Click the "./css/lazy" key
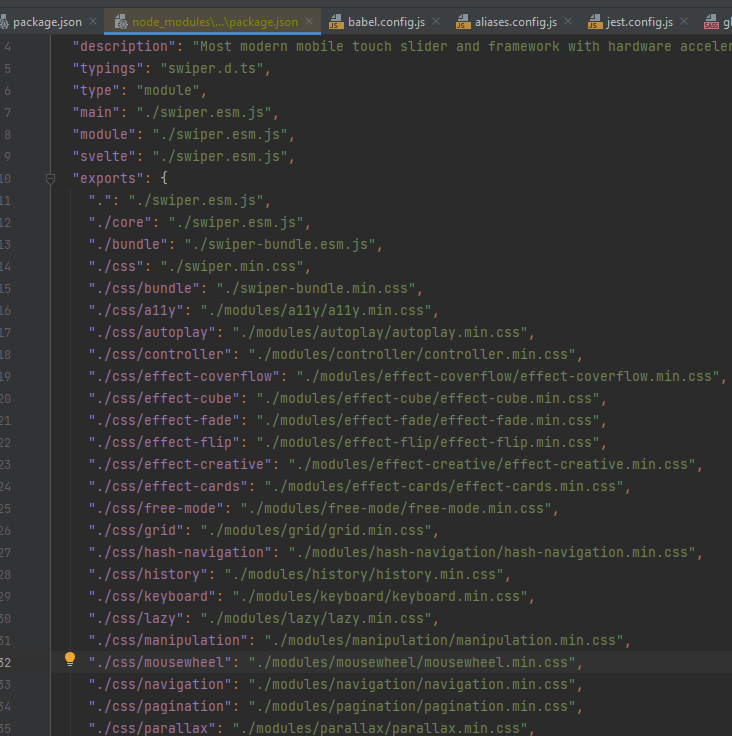 [x=136, y=619]
